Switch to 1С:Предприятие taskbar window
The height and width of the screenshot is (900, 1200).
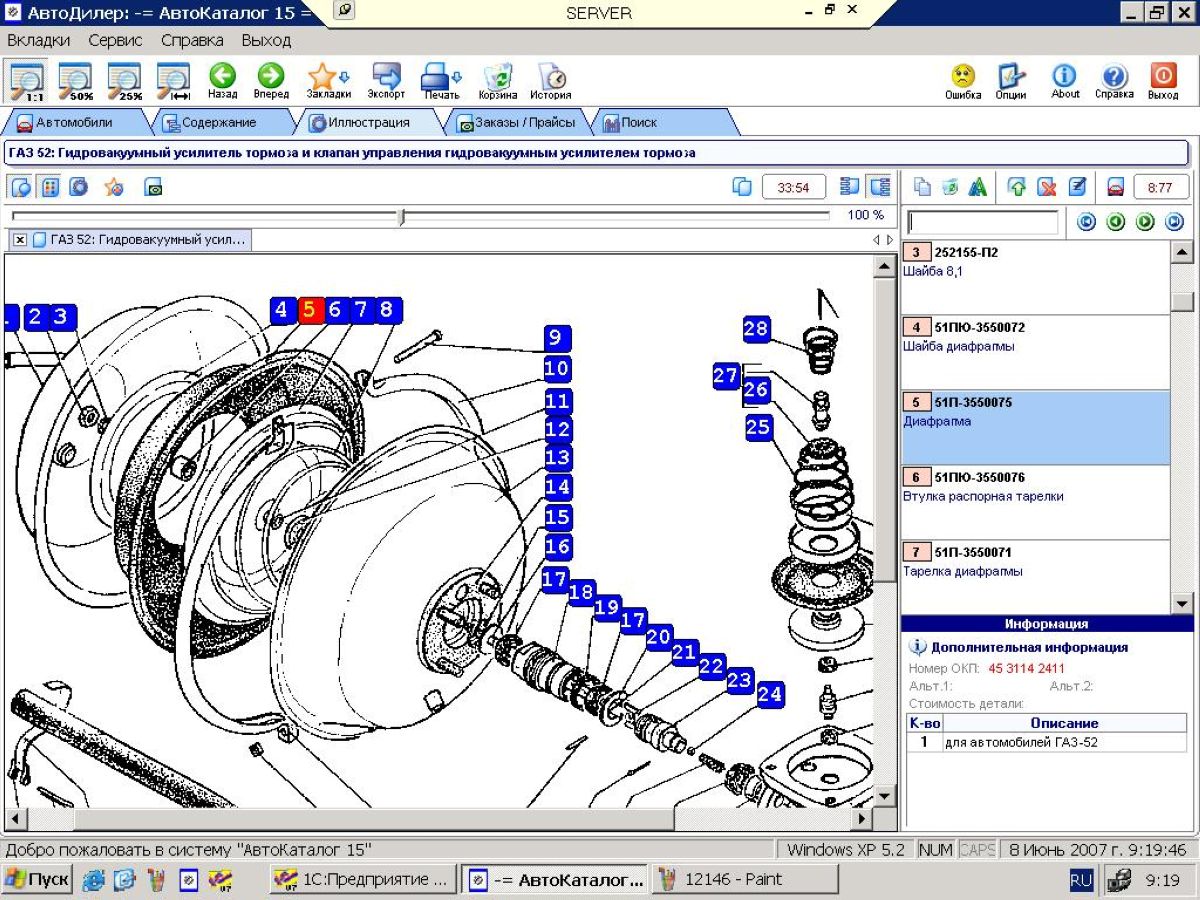click(x=364, y=880)
